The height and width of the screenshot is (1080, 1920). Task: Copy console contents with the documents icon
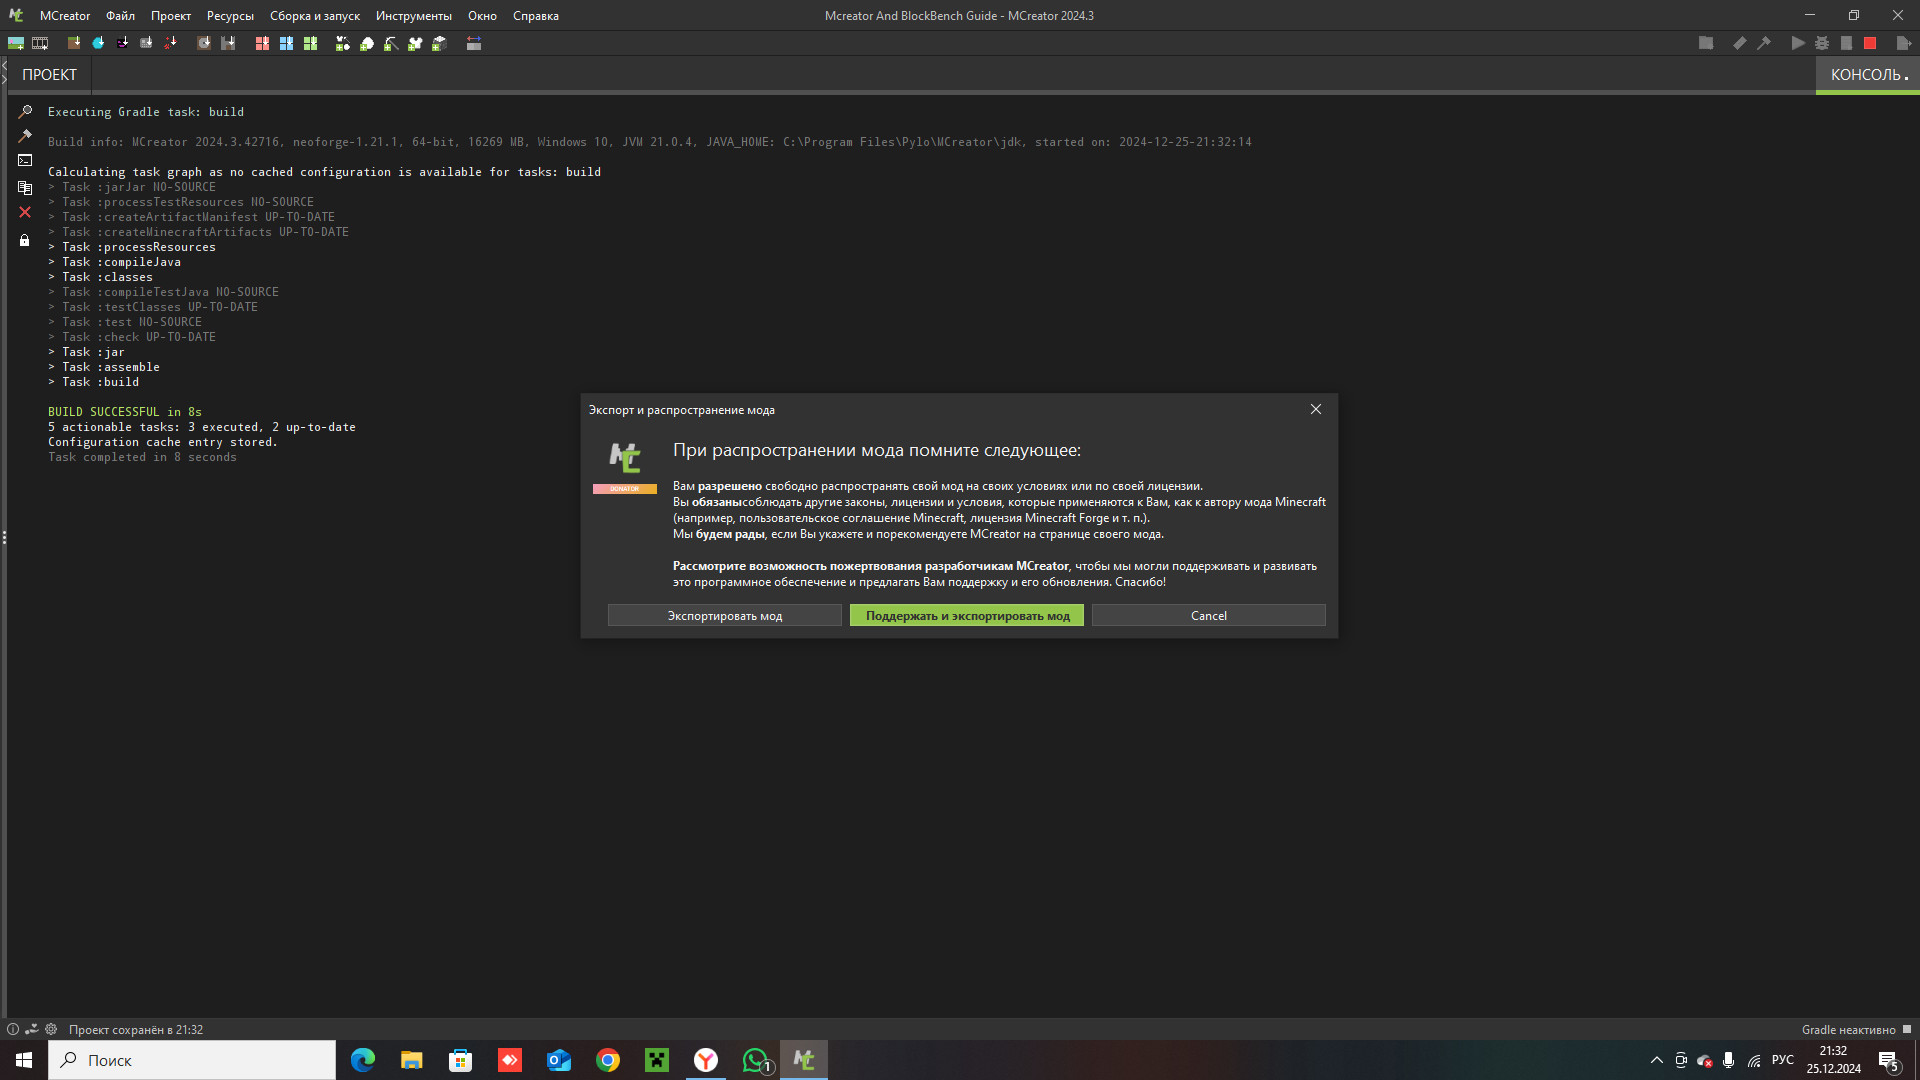(x=25, y=187)
